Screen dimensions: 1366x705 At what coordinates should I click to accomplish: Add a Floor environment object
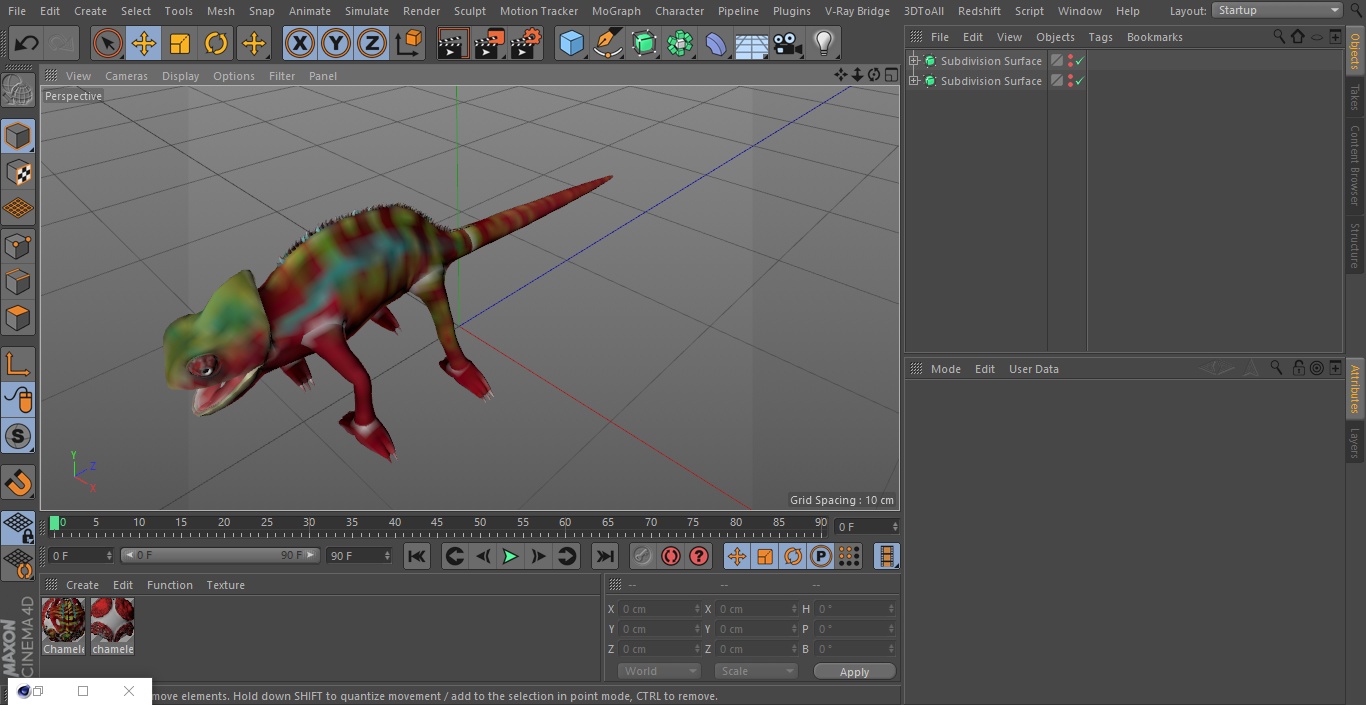click(x=752, y=43)
